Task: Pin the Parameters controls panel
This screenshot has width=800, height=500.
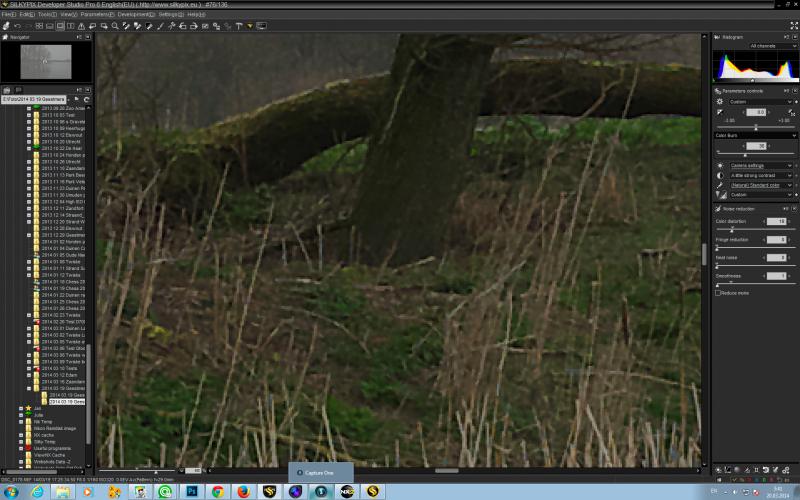Action: (788, 91)
